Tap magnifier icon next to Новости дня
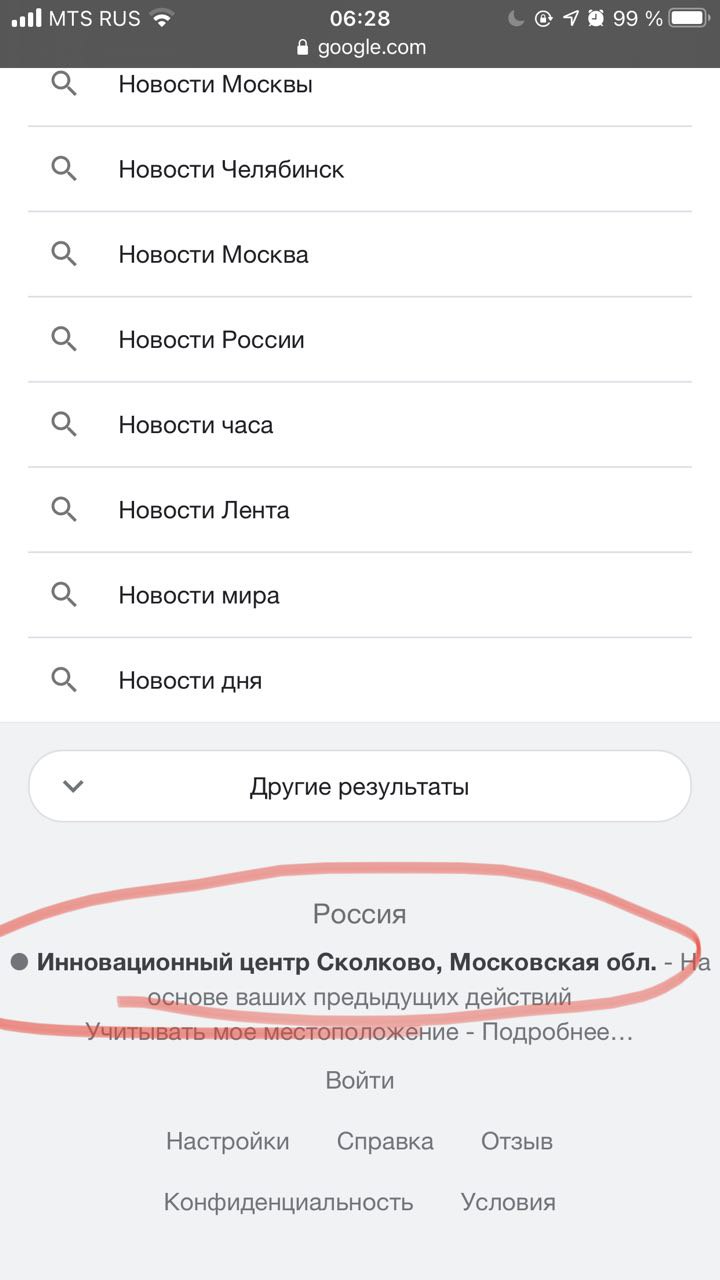 (64, 680)
